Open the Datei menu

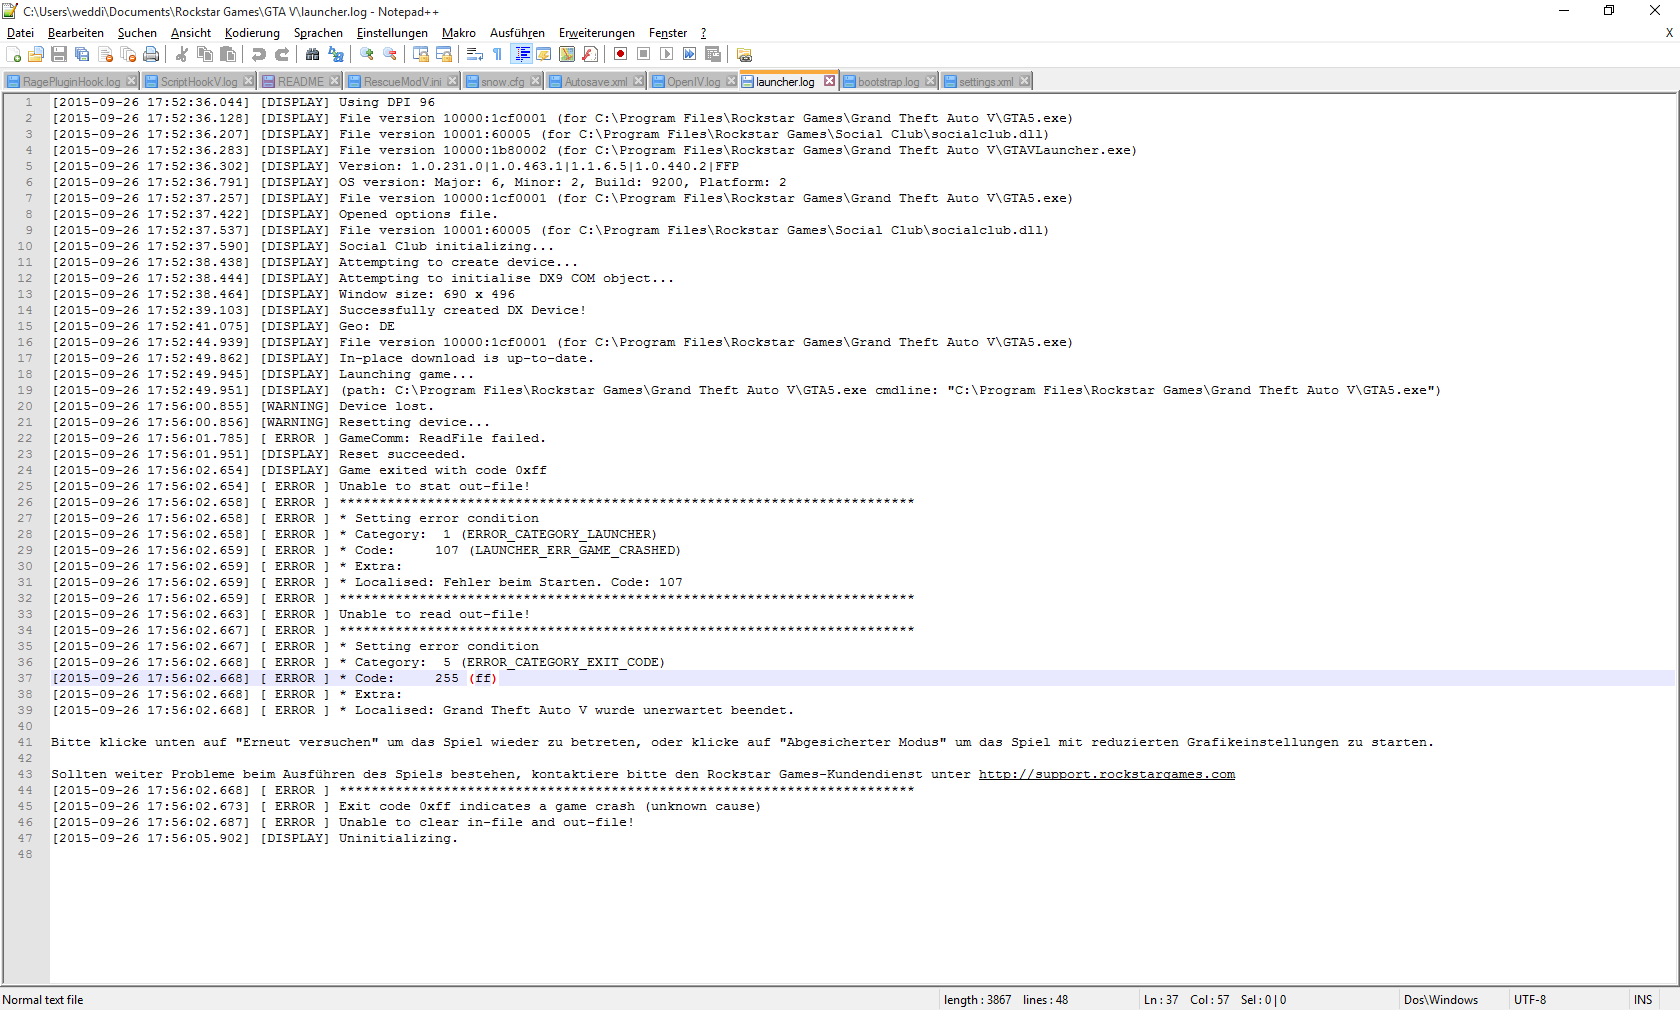click(20, 33)
